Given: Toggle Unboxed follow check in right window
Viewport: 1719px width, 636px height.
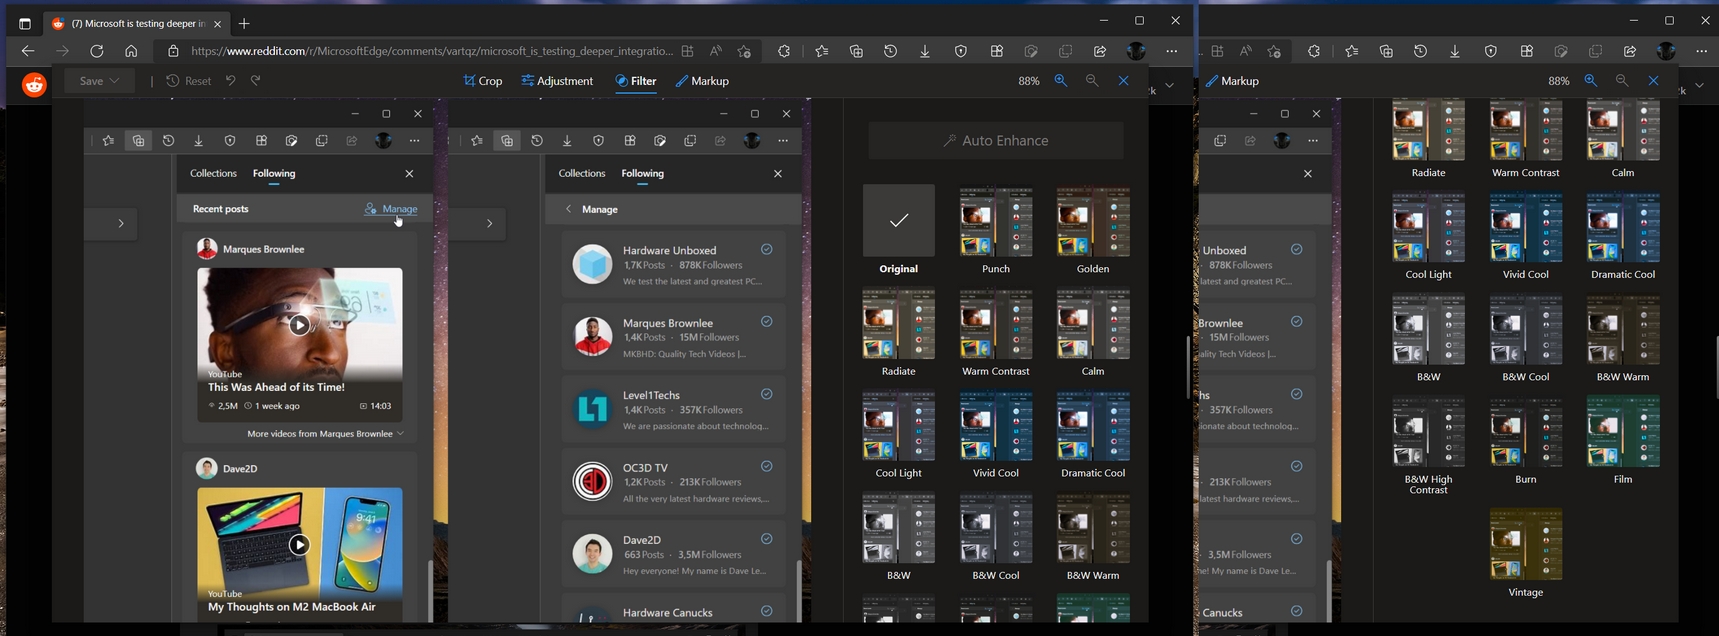Looking at the screenshot, I should [1297, 250].
